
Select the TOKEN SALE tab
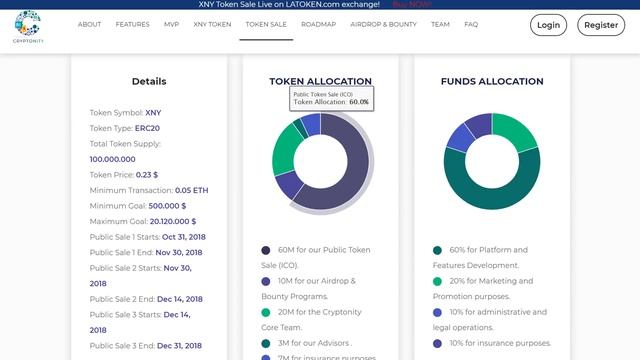[x=266, y=24]
